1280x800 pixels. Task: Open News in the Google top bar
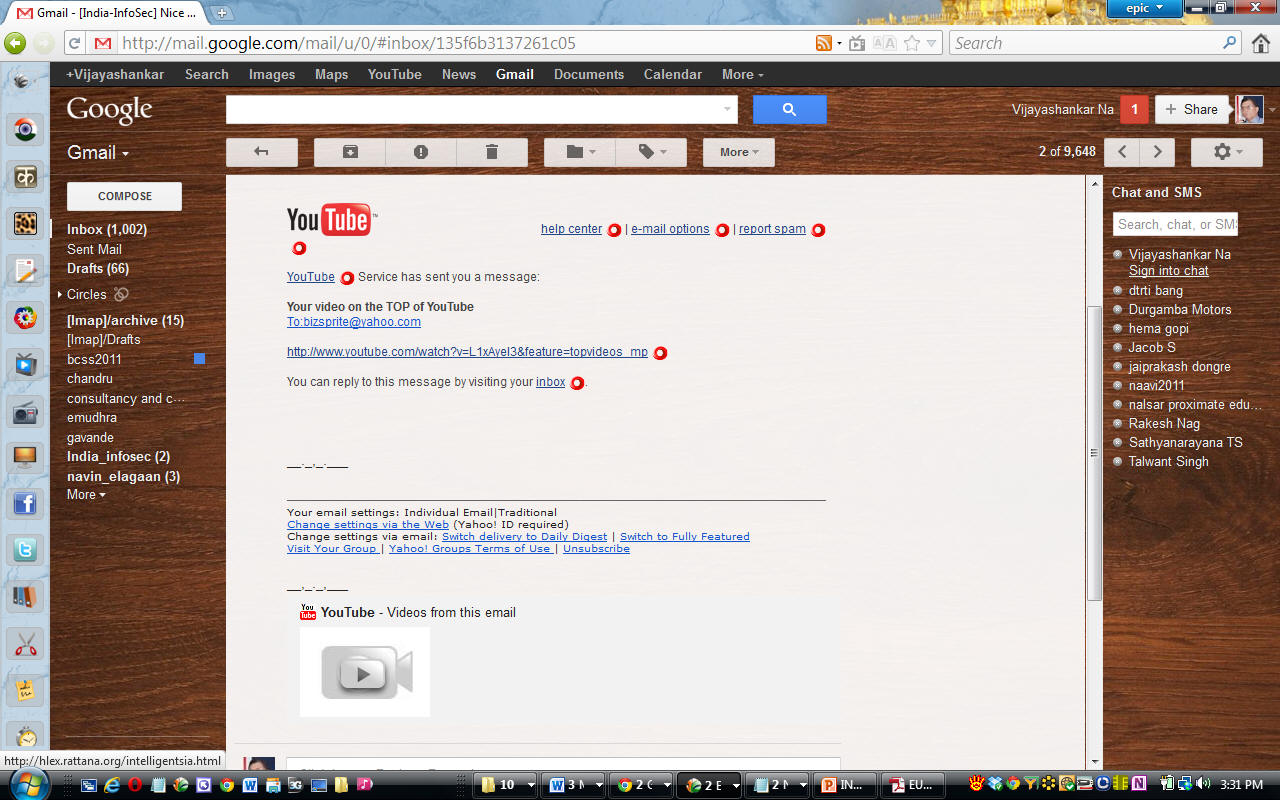pyautogui.click(x=459, y=75)
